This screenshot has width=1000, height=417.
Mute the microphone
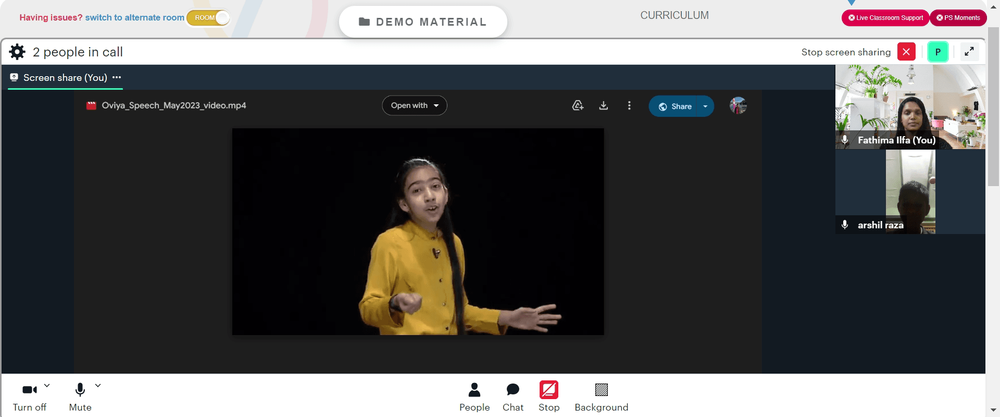80,397
